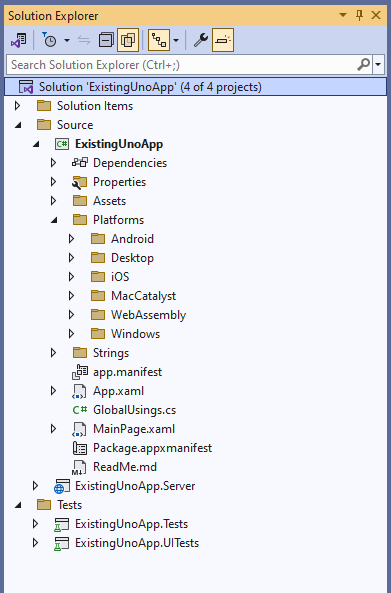Select the Strings folder icon
This screenshot has height=593, width=391.
(80, 353)
